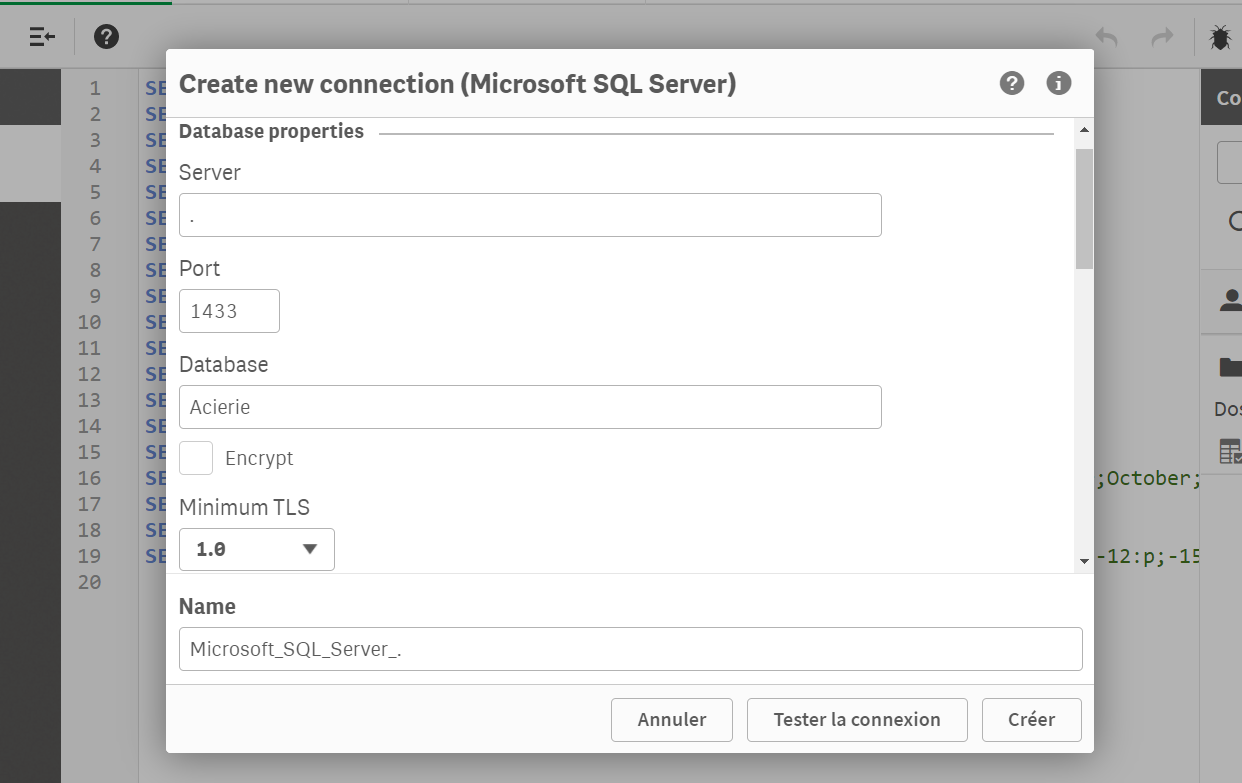The height and width of the screenshot is (783, 1242).
Task: Select the Port field showing 1433
Action: pyautogui.click(x=229, y=311)
